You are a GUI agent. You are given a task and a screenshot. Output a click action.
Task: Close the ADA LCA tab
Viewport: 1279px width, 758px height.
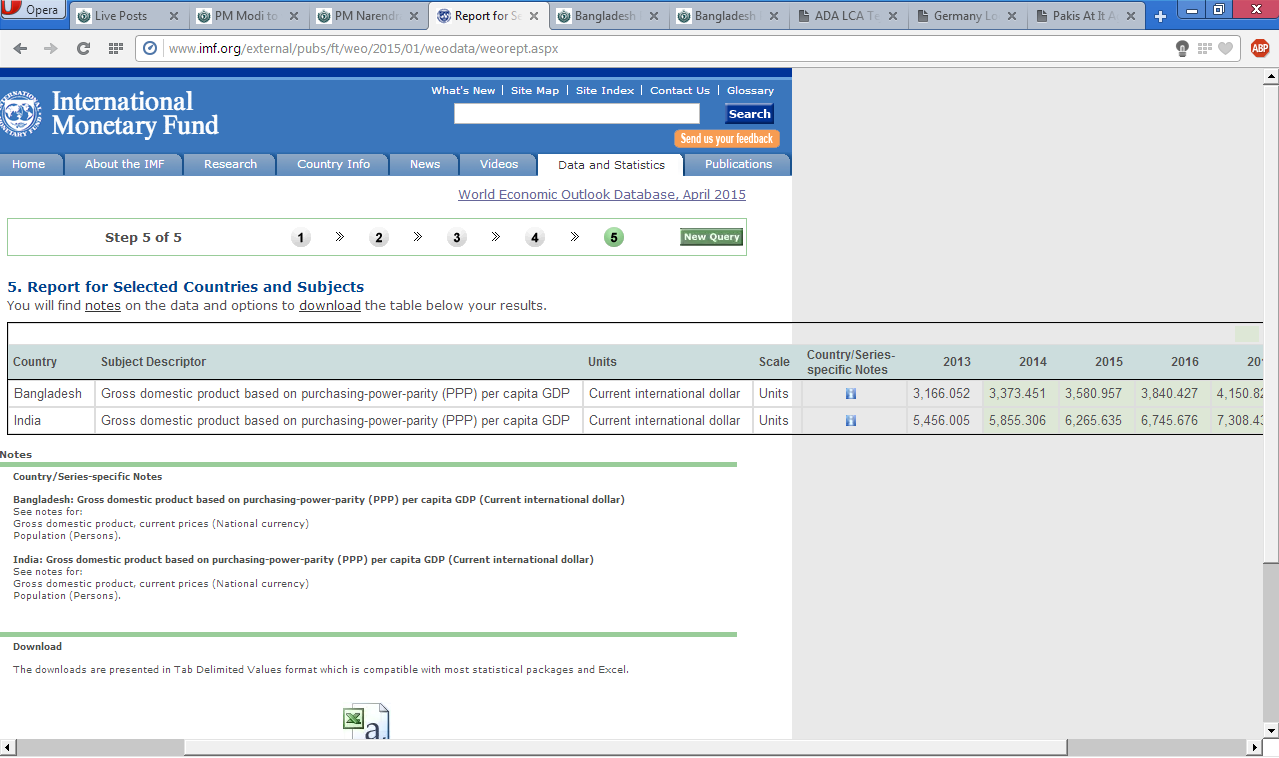pyautogui.click(x=893, y=16)
